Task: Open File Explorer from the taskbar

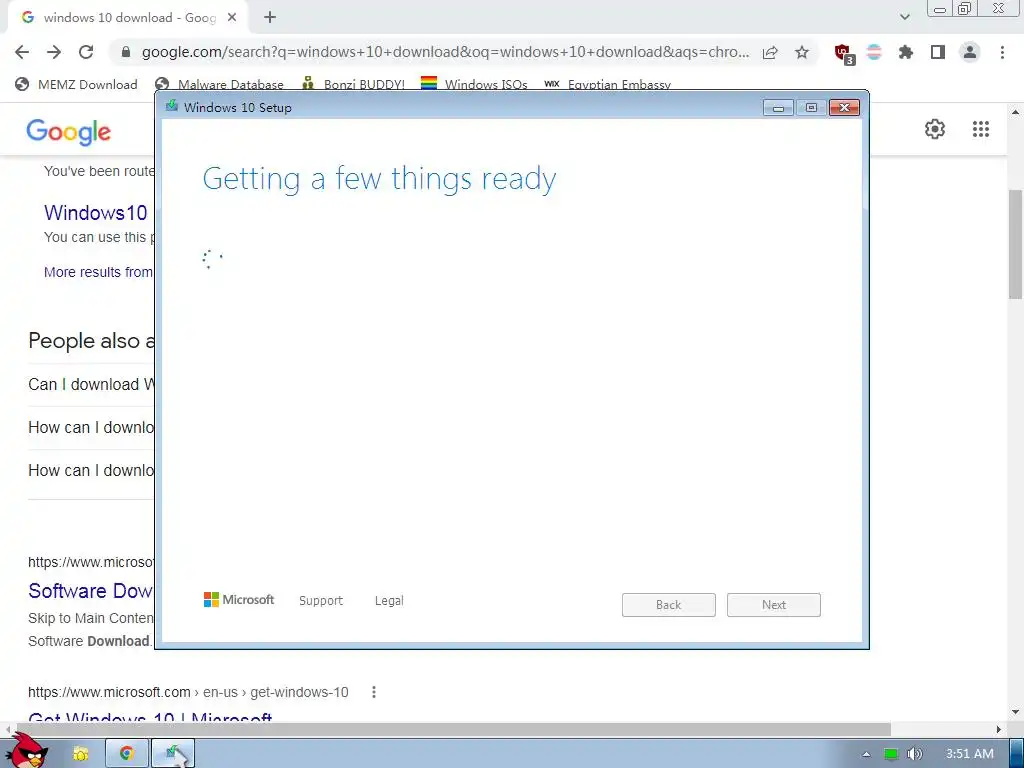Action: coord(80,754)
